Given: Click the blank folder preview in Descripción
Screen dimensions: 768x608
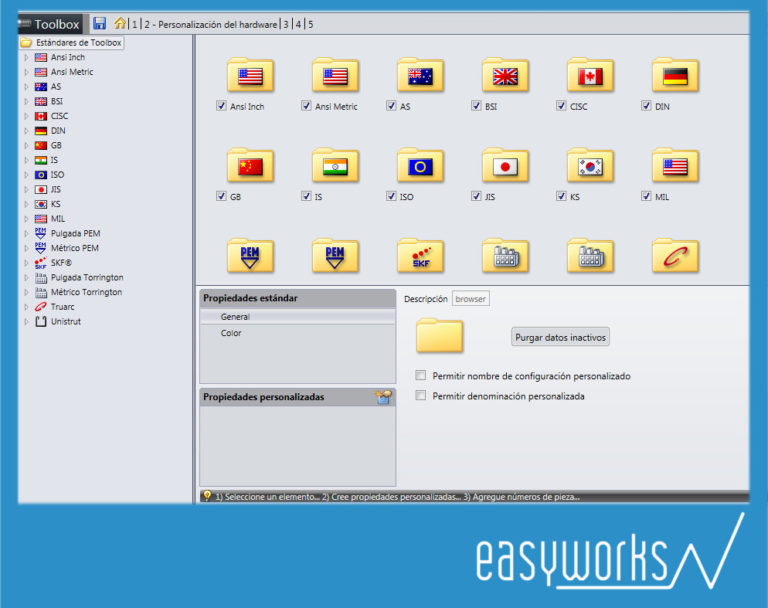Looking at the screenshot, I should 439,336.
